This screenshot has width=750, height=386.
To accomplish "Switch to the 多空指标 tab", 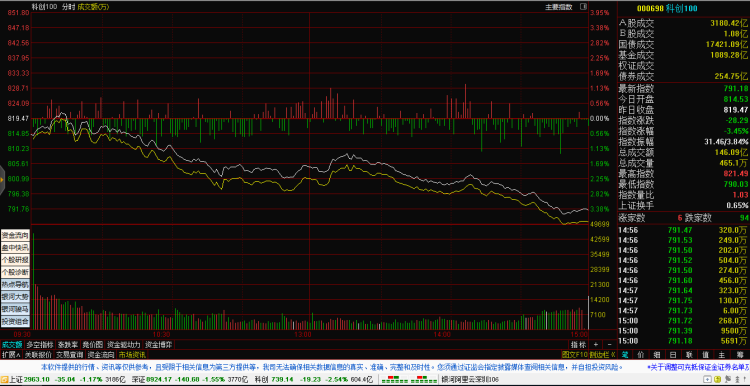I will pyautogui.click(x=40, y=344).
